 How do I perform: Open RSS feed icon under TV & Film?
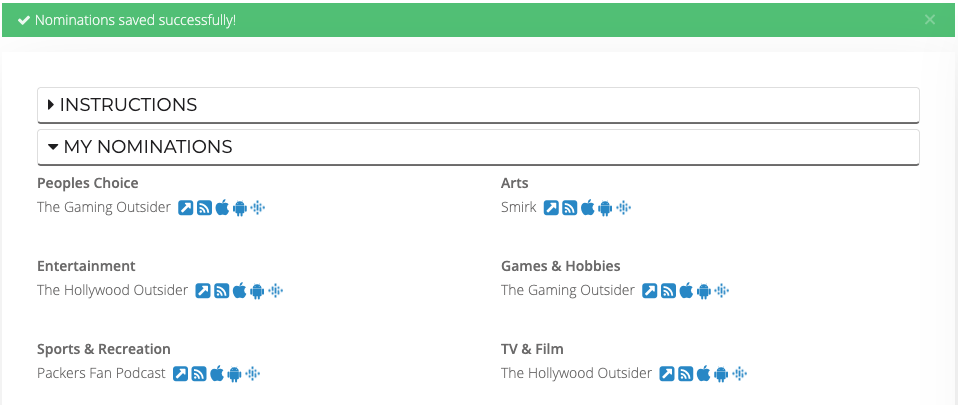pyautogui.click(x=686, y=374)
